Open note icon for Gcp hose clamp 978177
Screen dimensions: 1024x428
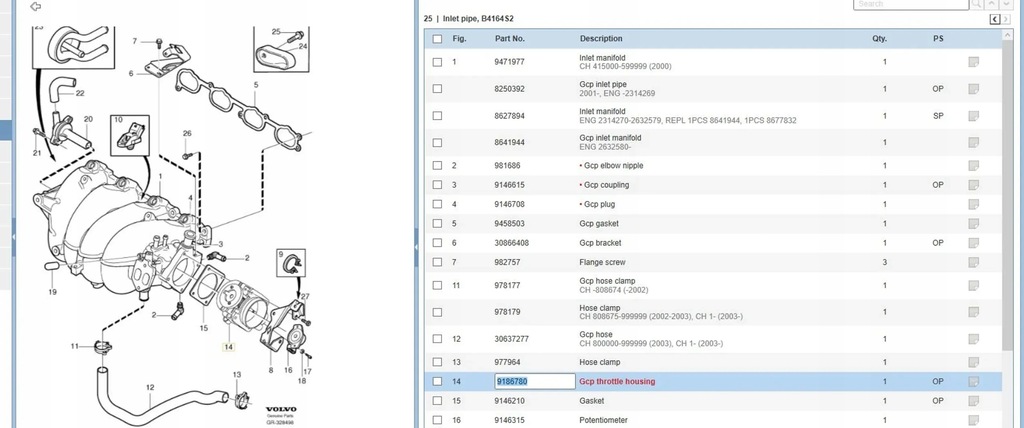point(973,286)
